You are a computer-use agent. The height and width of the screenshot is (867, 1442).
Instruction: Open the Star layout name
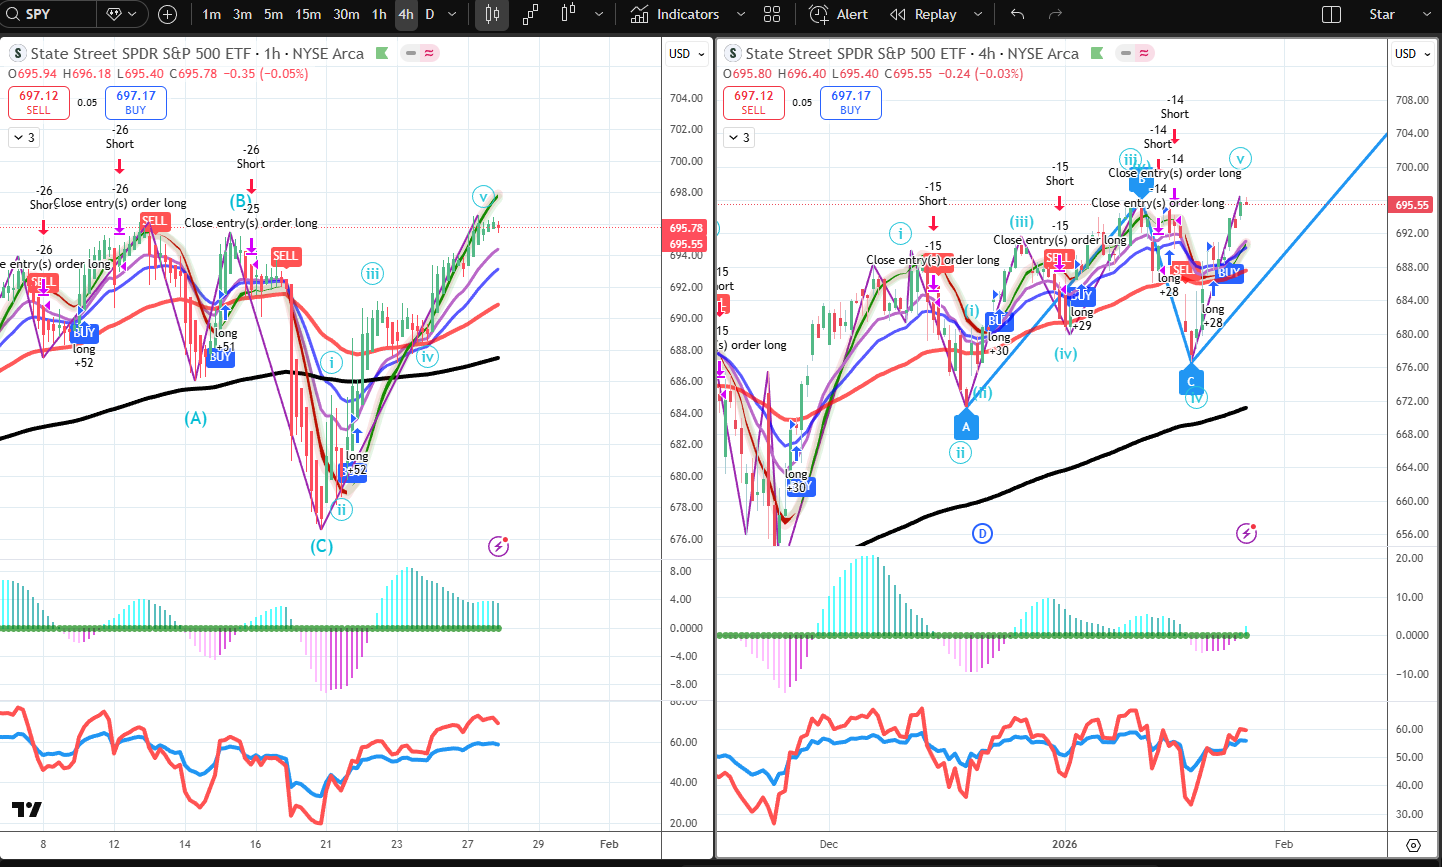coord(1382,14)
